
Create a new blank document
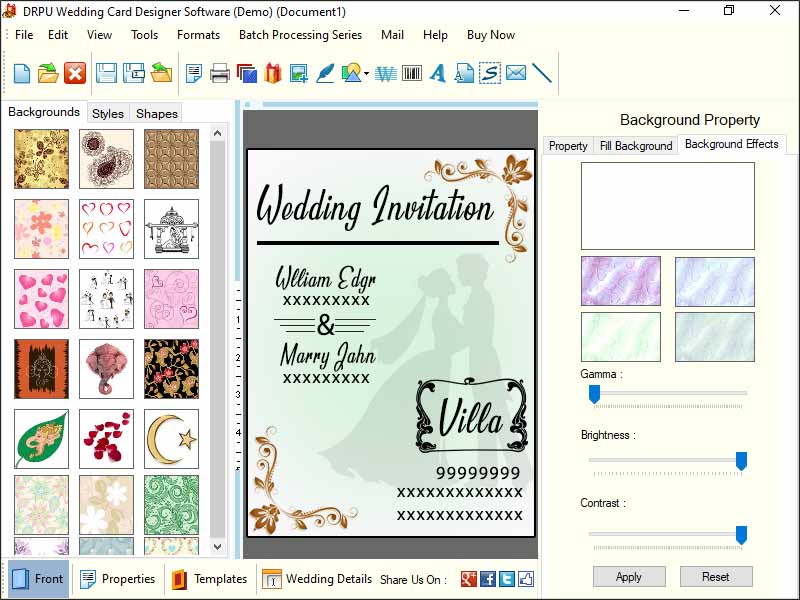click(x=22, y=73)
